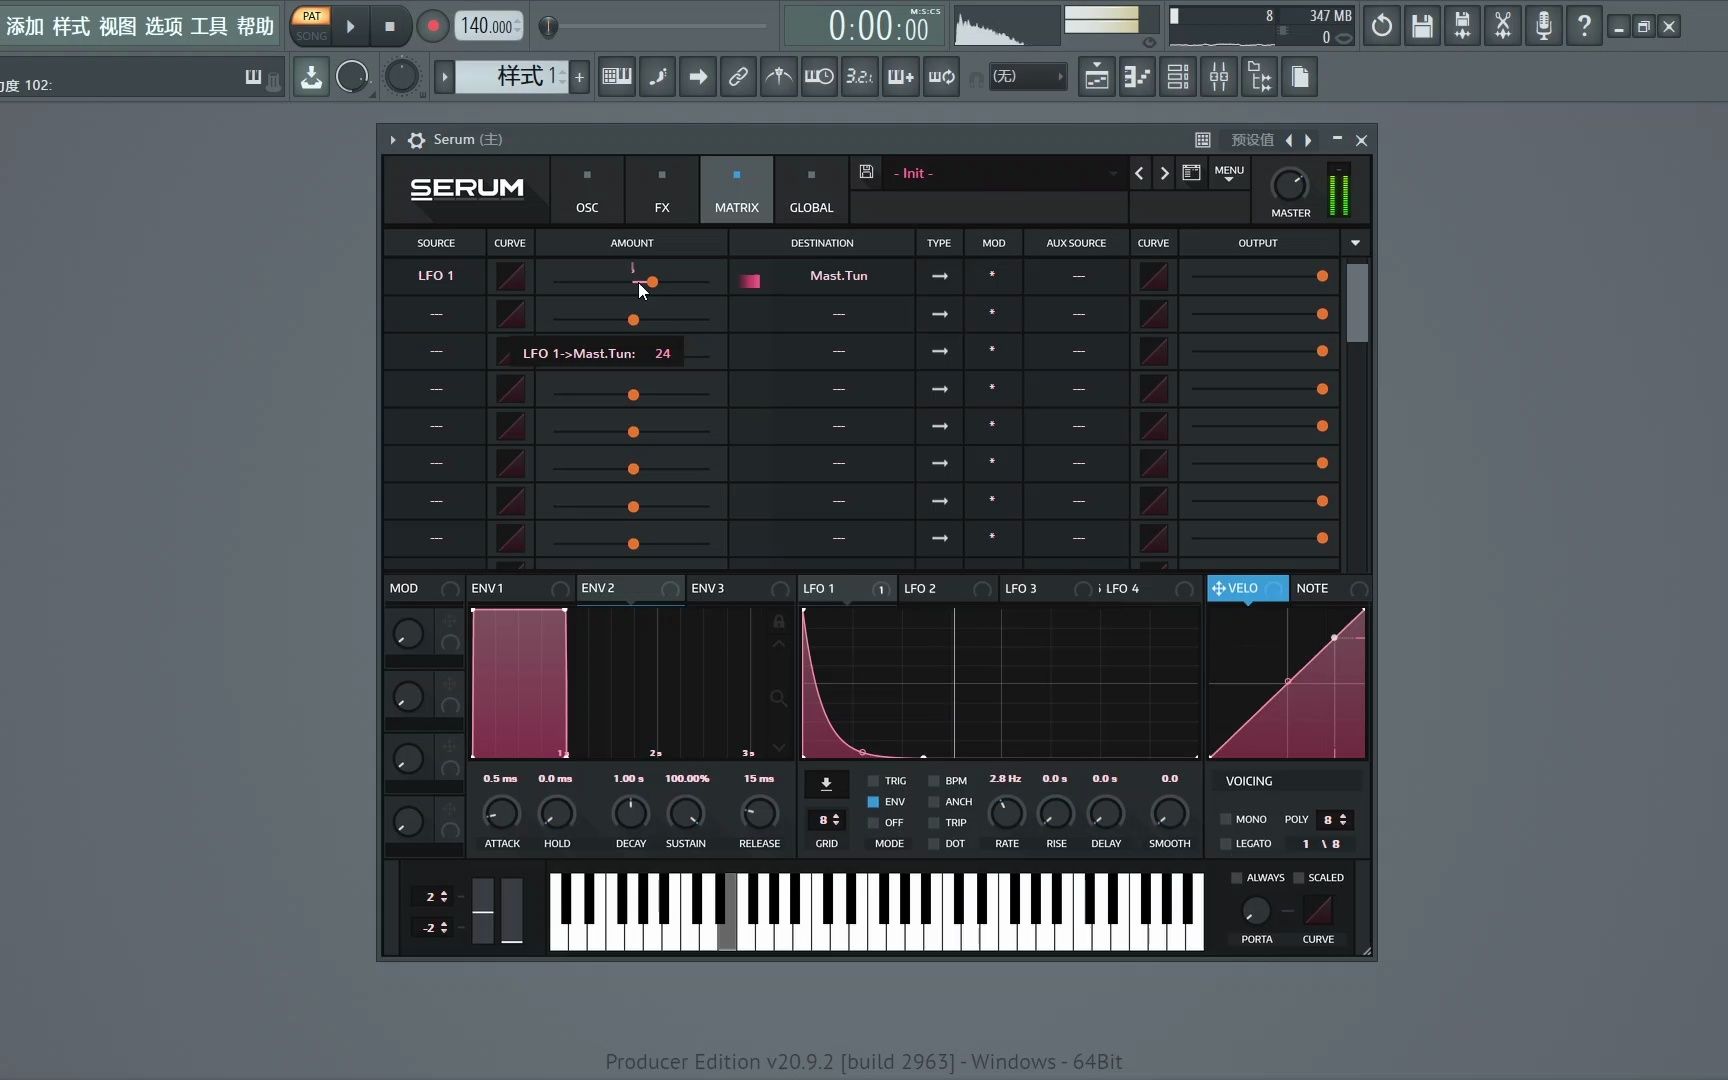The width and height of the screenshot is (1728, 1080).
Task: Toggle the LFO BPM sync checkbox
Action: coord(934,781)
